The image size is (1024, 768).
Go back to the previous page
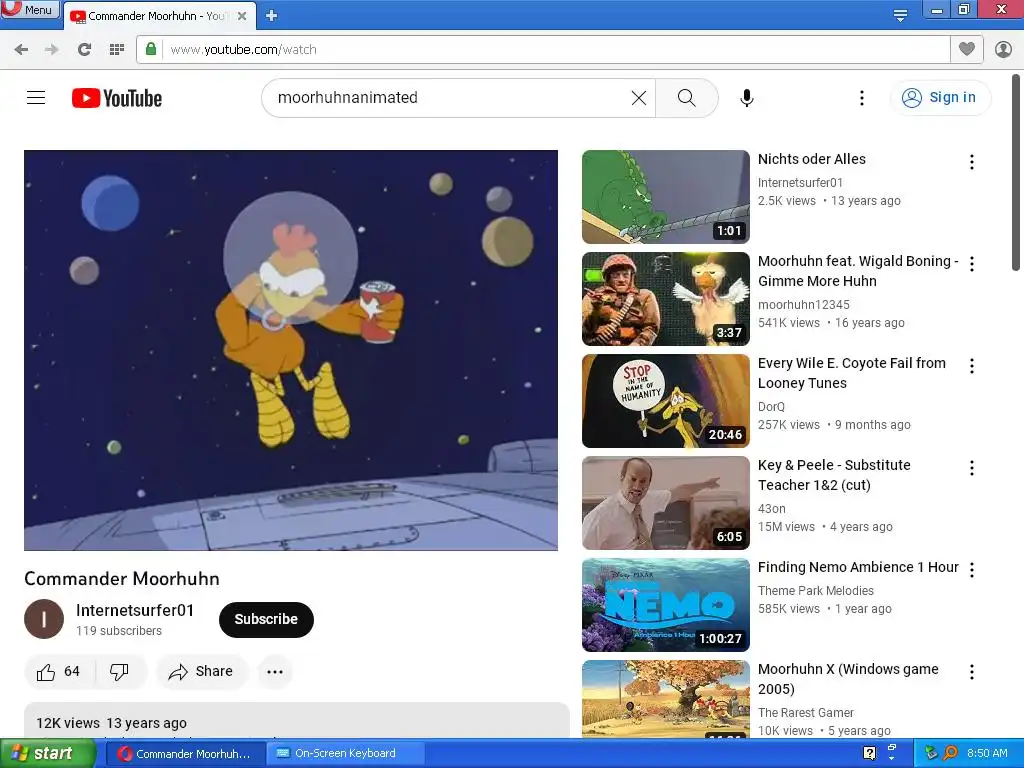21,50
